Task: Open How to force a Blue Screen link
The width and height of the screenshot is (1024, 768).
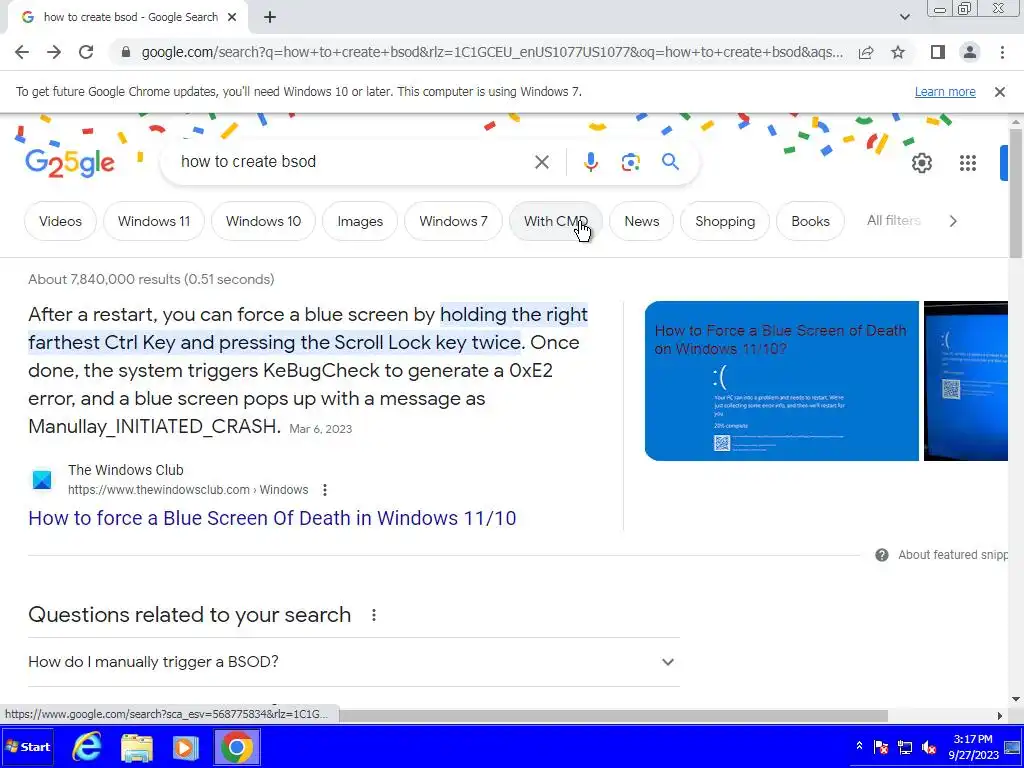Action: coord(272,518)
